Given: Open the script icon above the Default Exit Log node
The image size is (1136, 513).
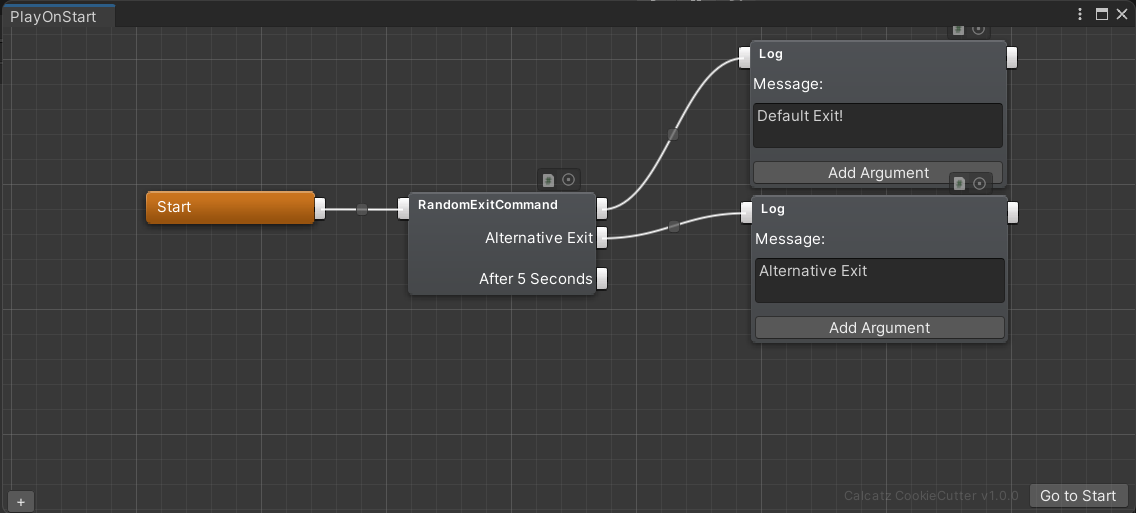Looking at the screenshot, I should pyautogui.click(x=958, y=29).
